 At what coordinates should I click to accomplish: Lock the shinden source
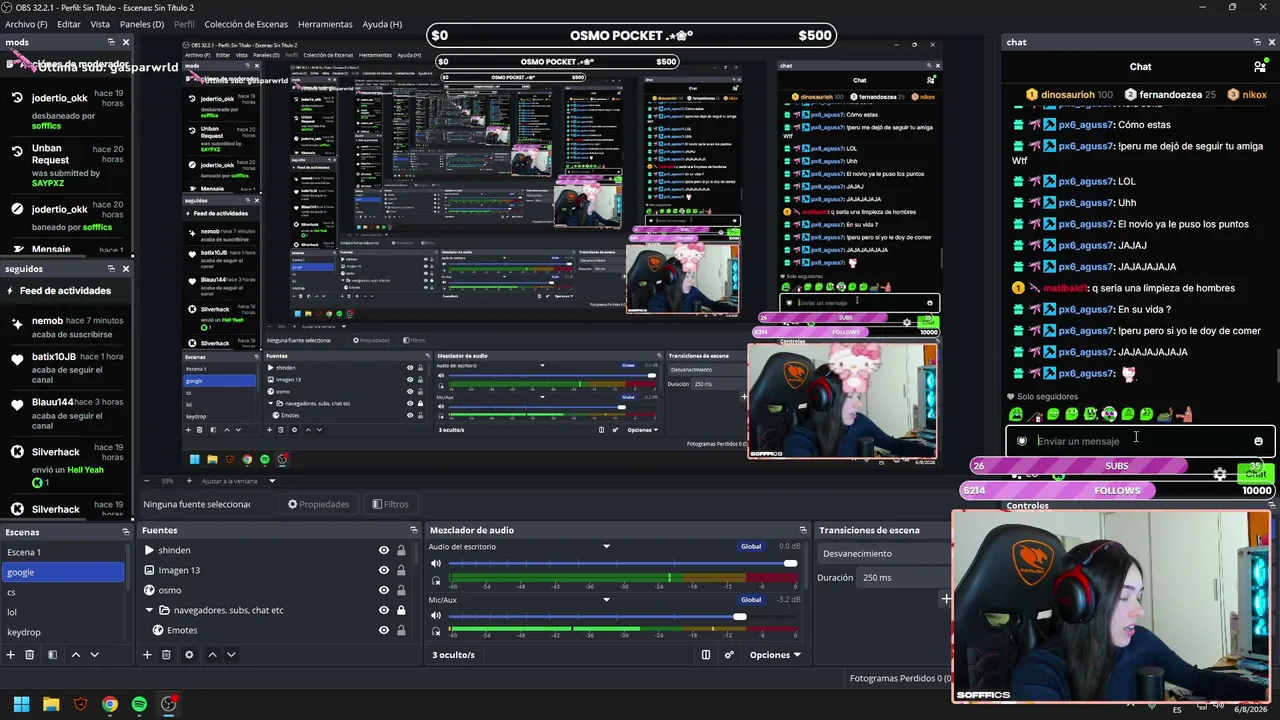point(401,550)
